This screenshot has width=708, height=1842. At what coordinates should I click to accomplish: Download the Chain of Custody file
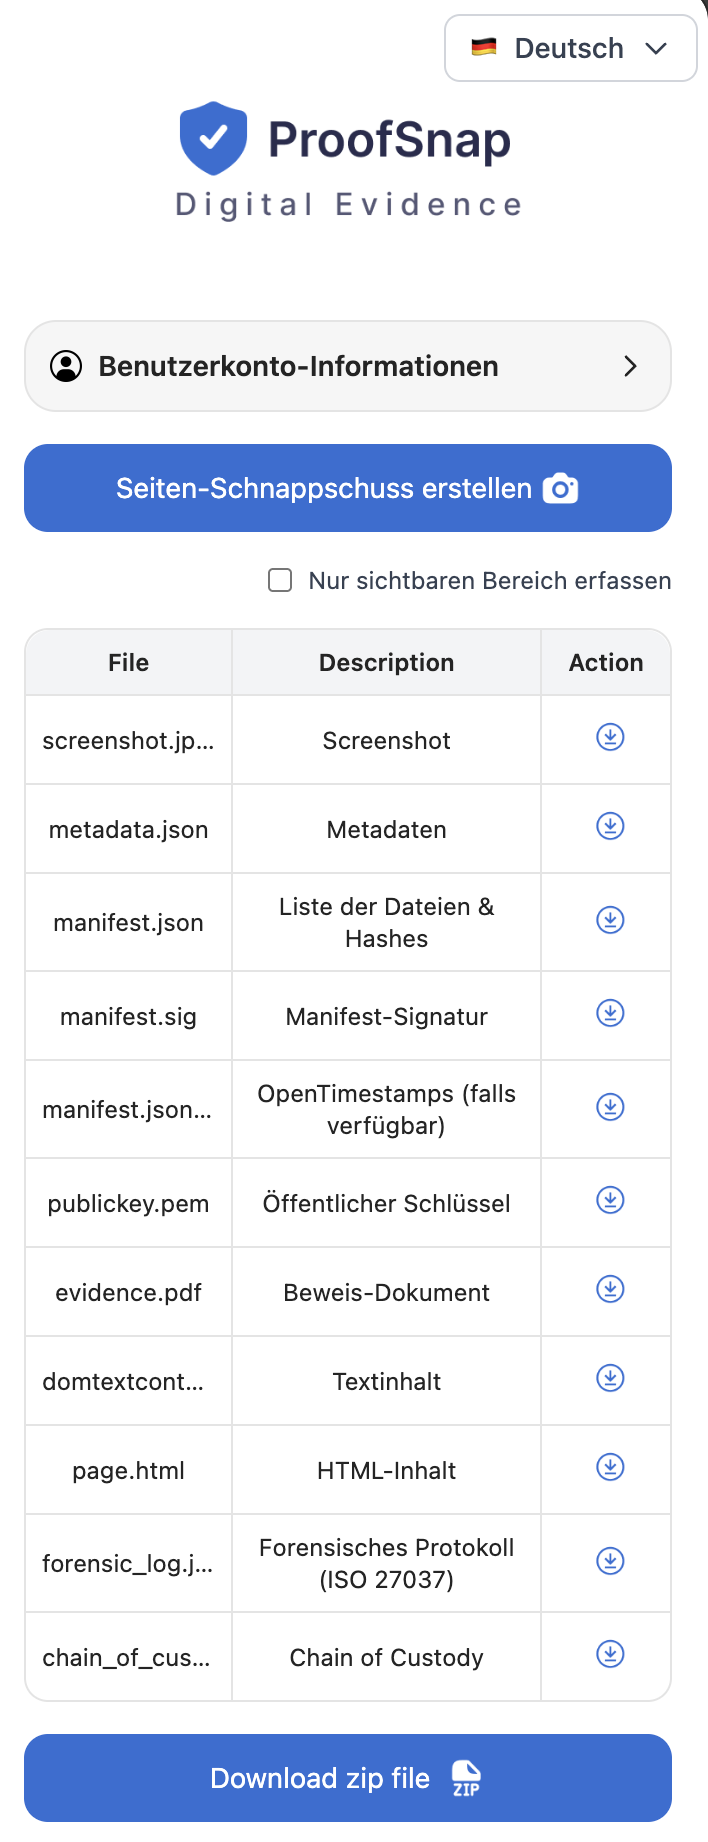point(608,1653)
